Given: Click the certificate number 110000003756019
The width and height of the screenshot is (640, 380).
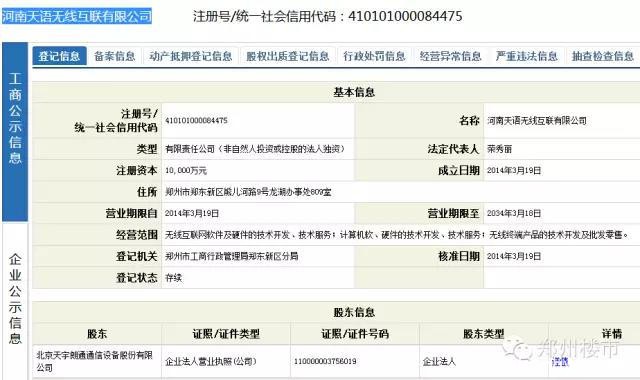Looking at the screenshot, I should (x=325, y=361).
